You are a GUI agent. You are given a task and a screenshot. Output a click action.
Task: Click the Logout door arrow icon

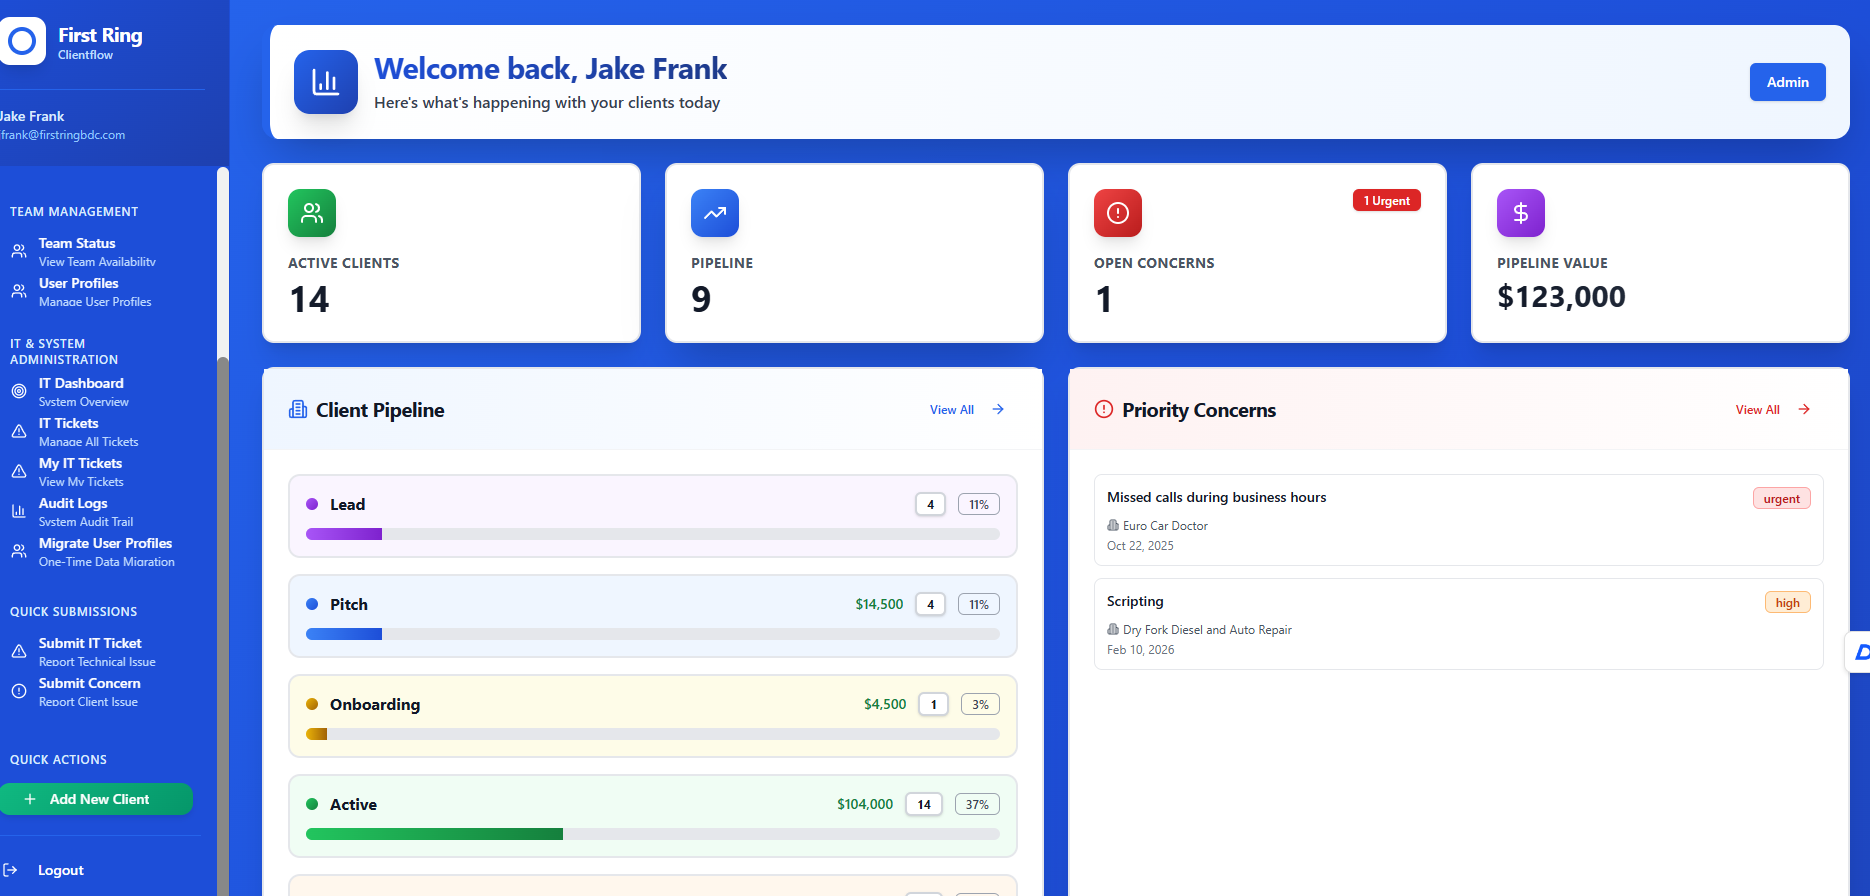point(10,870)
